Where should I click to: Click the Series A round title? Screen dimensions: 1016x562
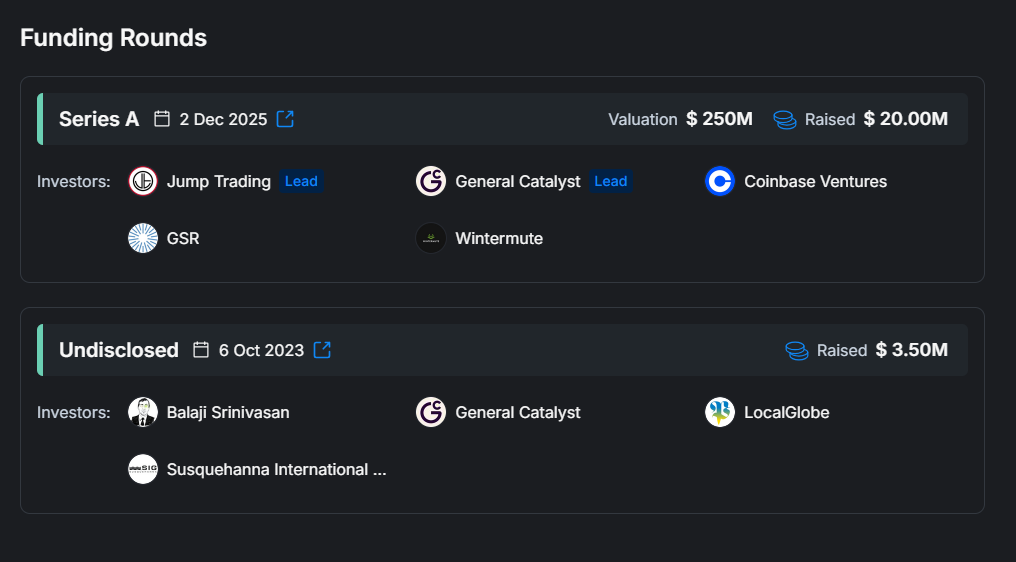[99, 119]
